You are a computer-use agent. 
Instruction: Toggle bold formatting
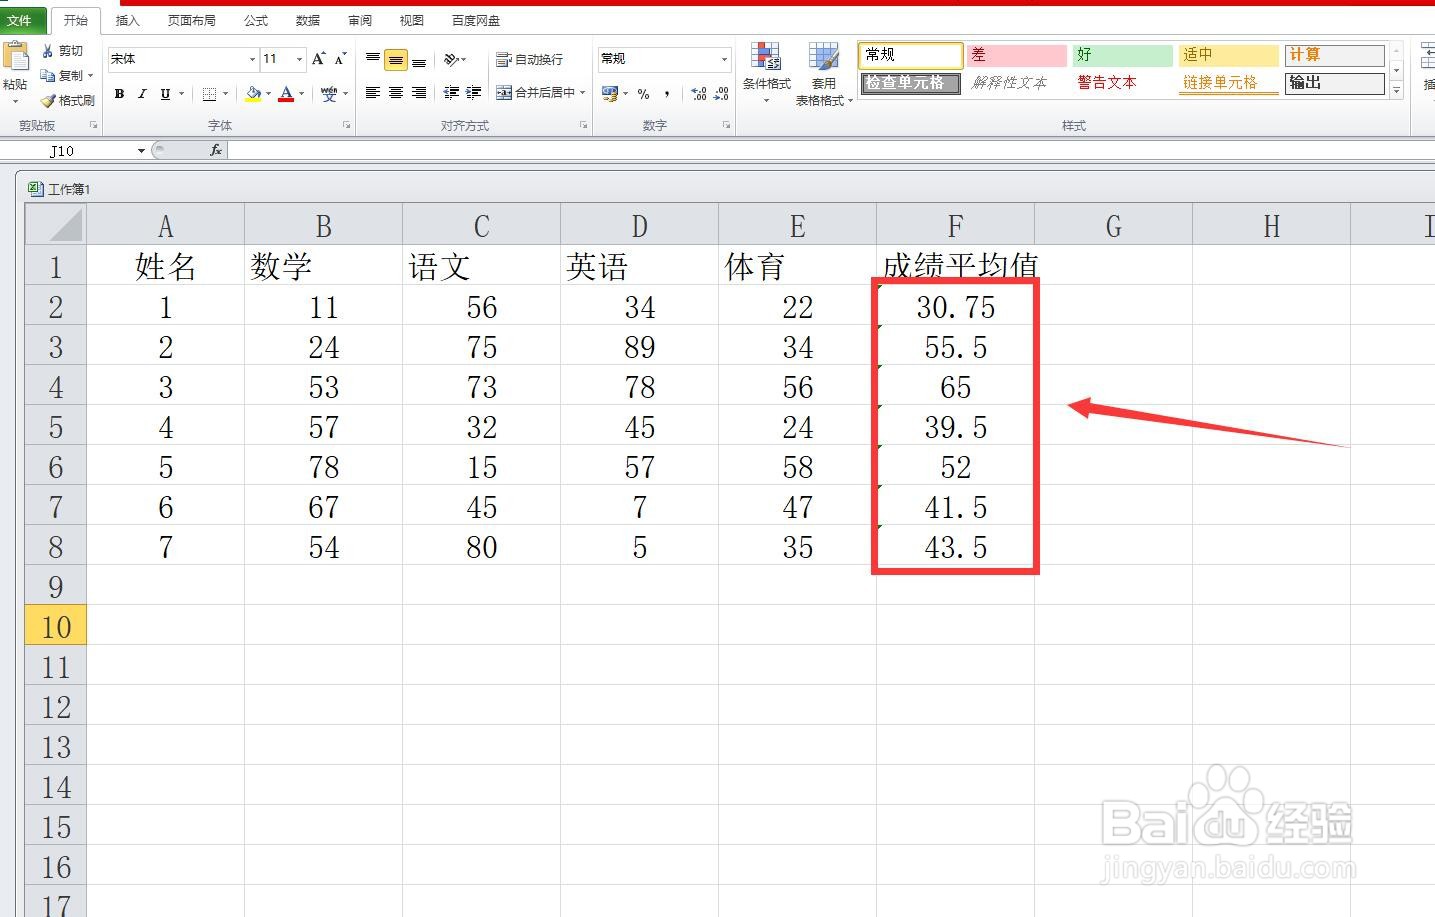coord(120,93)
